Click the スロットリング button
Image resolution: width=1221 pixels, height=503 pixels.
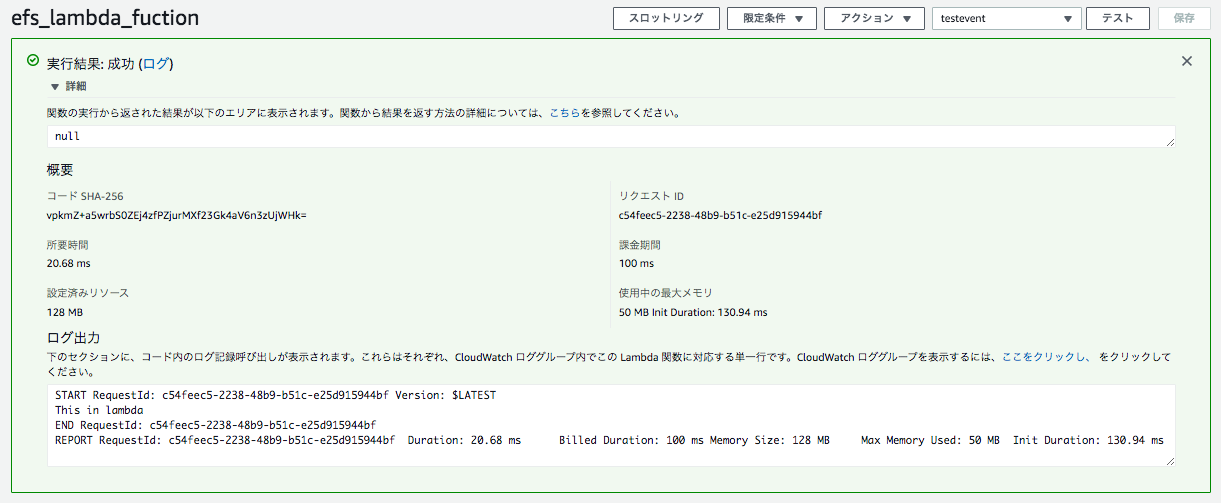point(665,19)
